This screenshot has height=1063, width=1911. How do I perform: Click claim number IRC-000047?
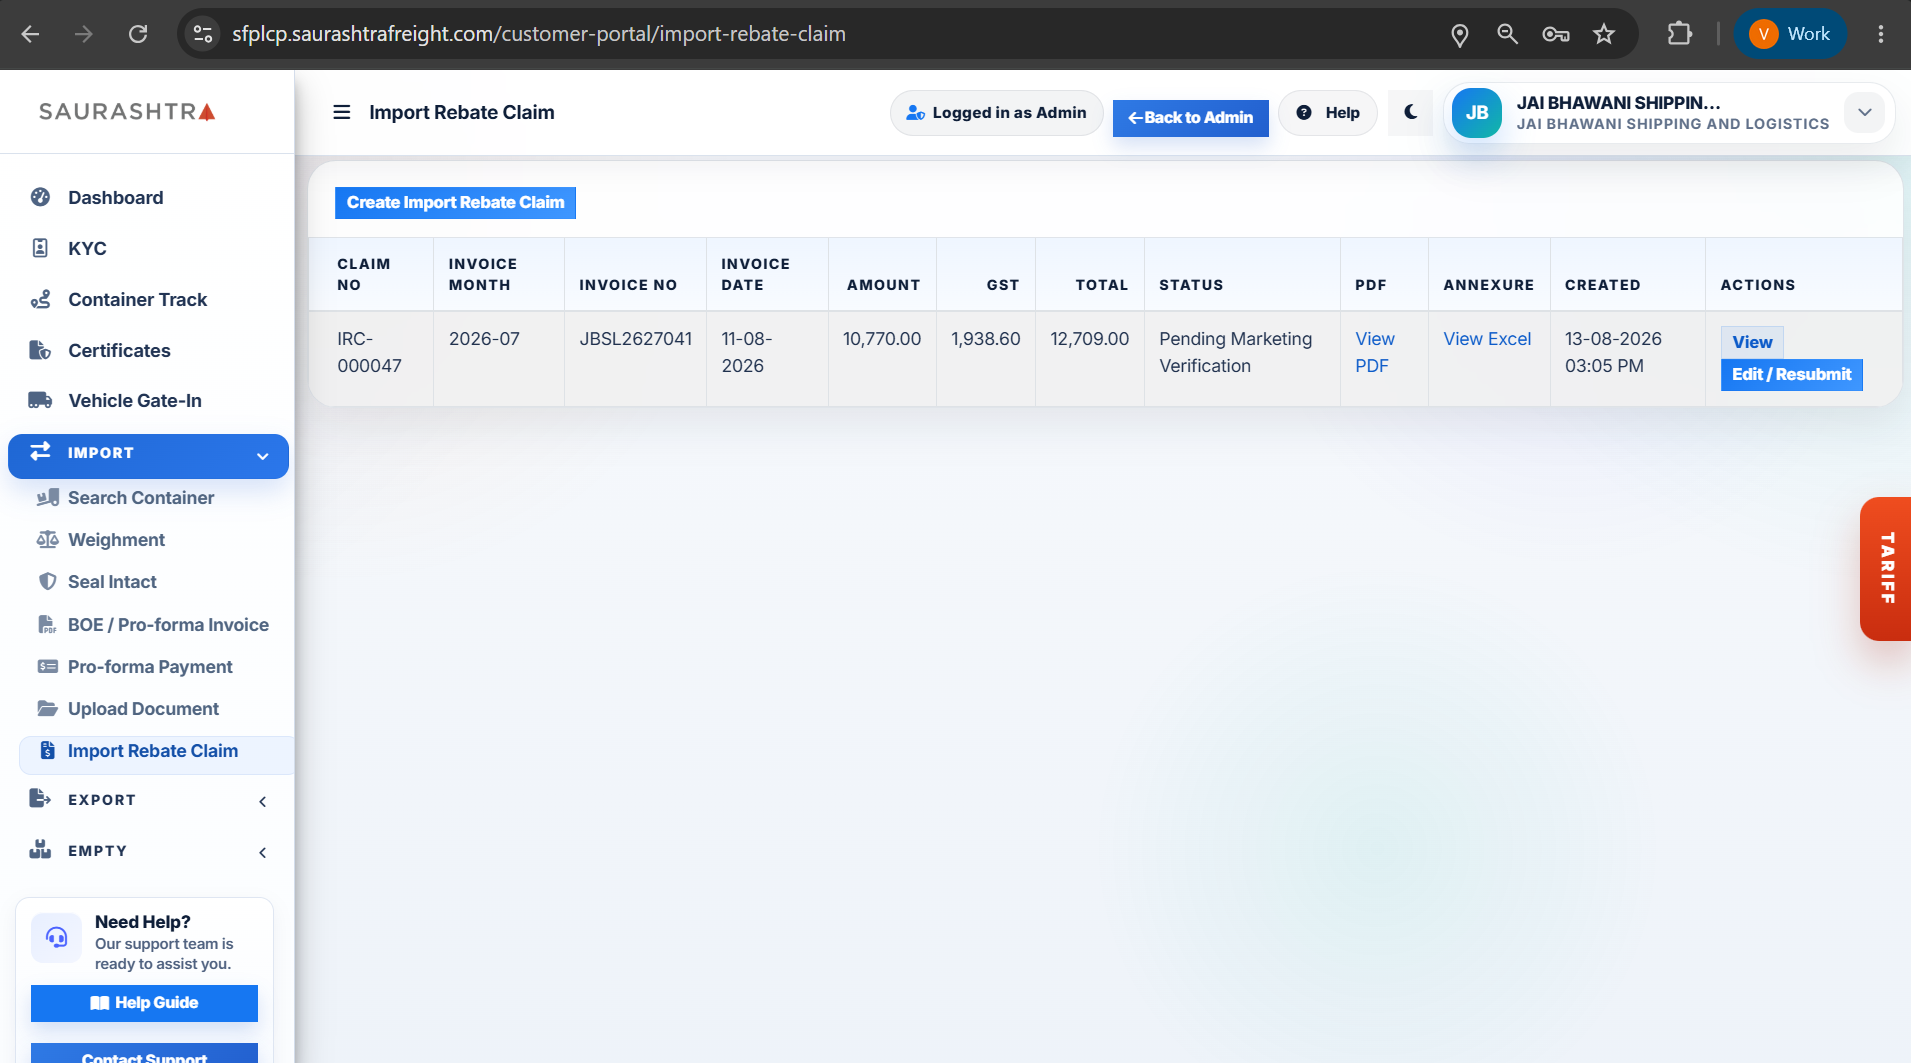coord(369,352)
